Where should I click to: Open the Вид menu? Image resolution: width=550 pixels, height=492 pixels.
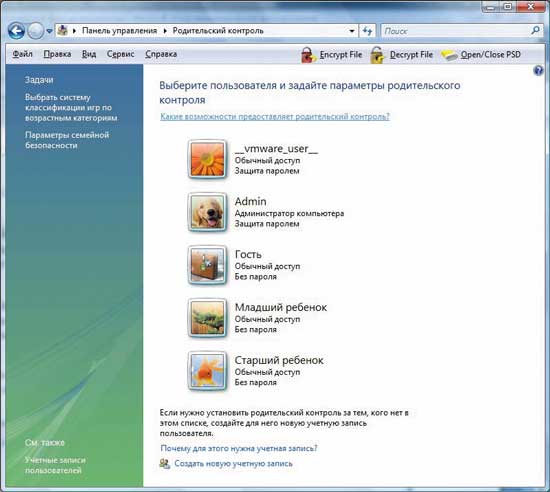pos(89,54)
